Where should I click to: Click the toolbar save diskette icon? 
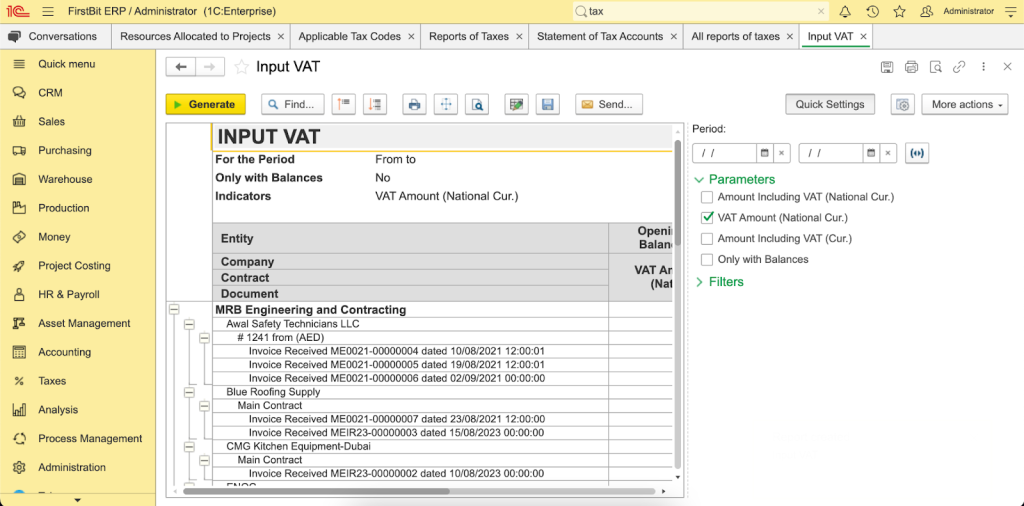coord(548,104)
